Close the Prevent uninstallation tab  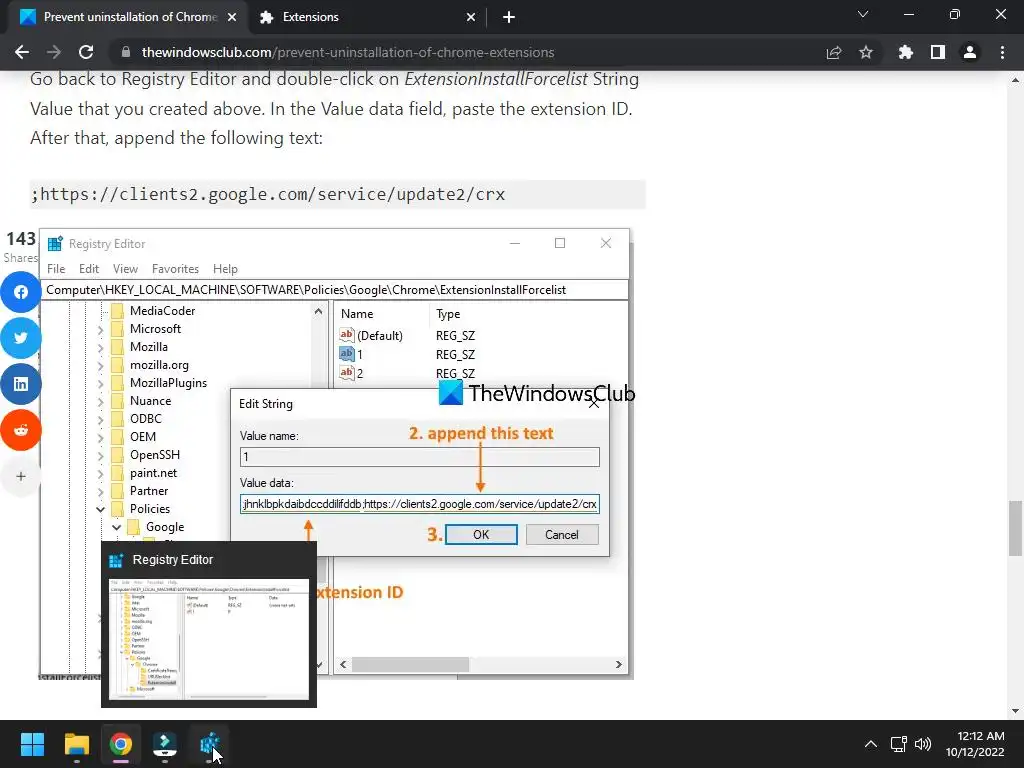(x=232, y=18)
